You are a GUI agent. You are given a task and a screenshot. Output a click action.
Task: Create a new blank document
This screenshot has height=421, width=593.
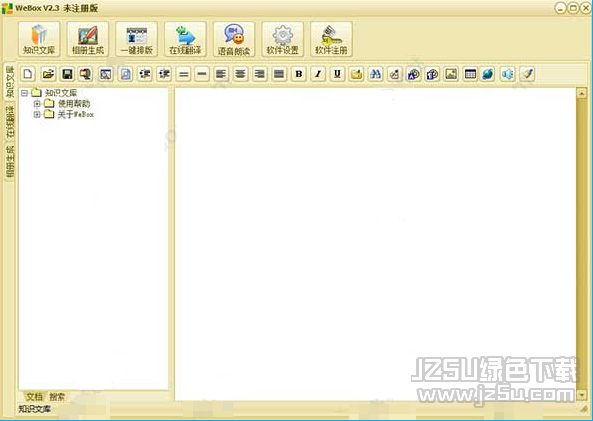[x=28, y=74]
